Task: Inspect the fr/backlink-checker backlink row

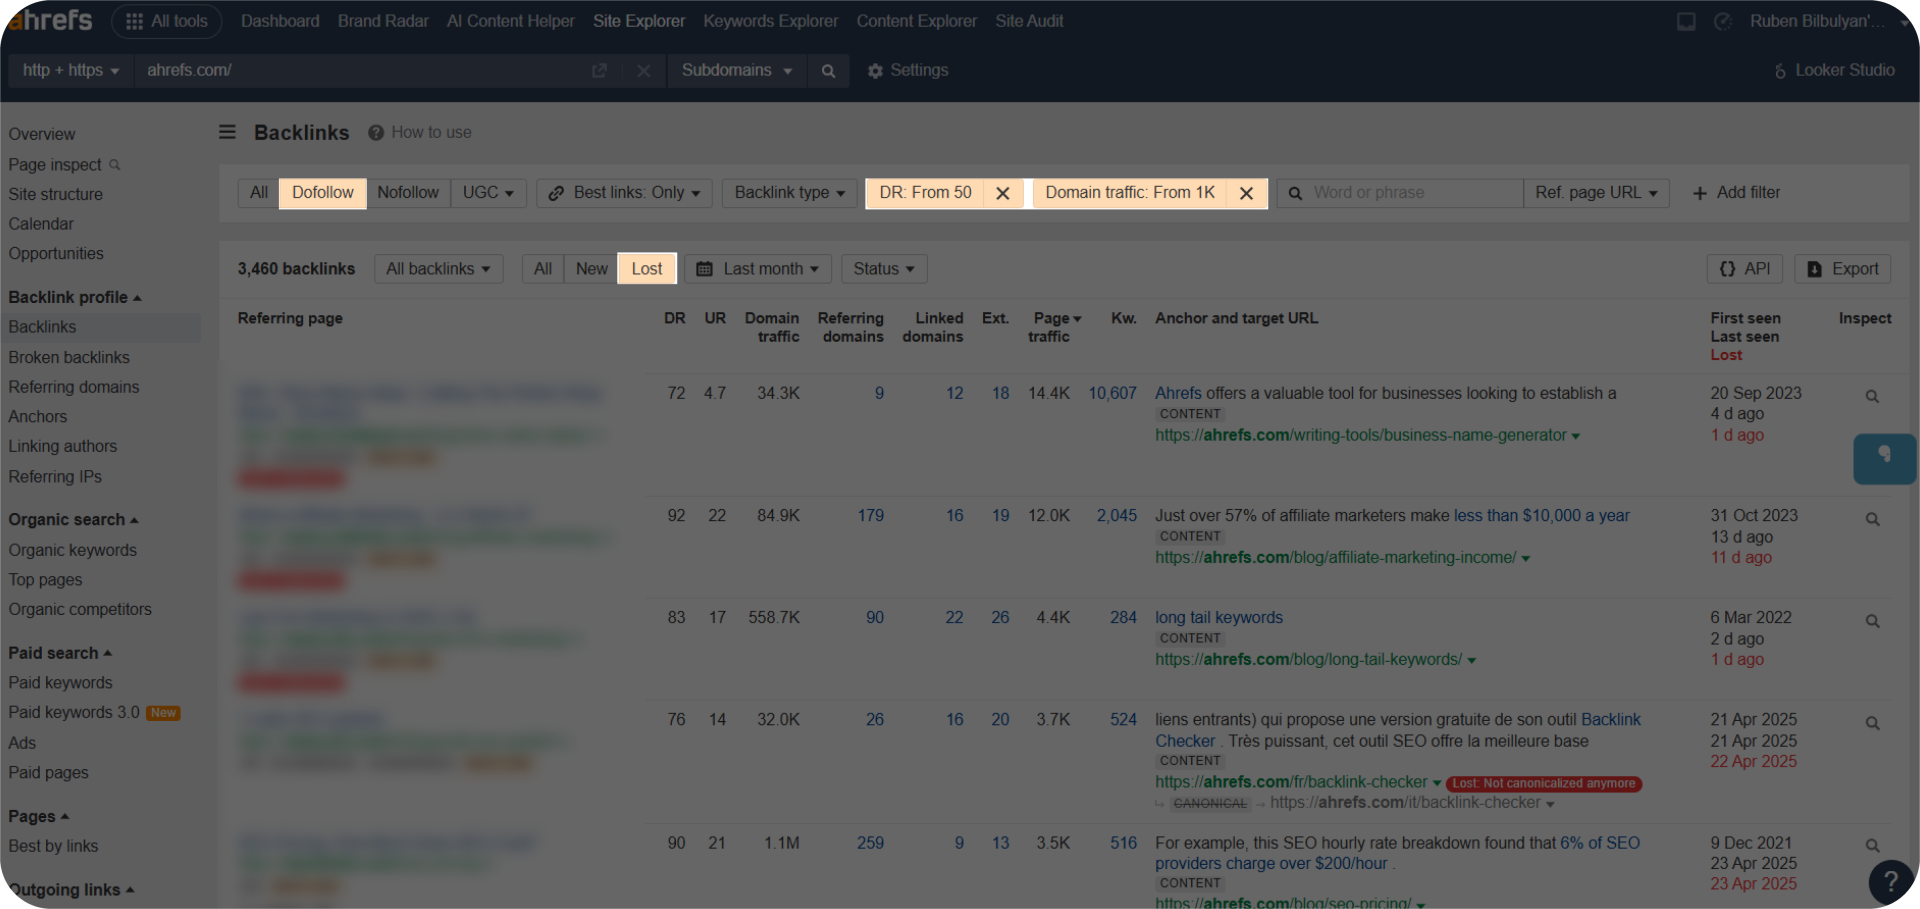Action: tap(1872, 723)
